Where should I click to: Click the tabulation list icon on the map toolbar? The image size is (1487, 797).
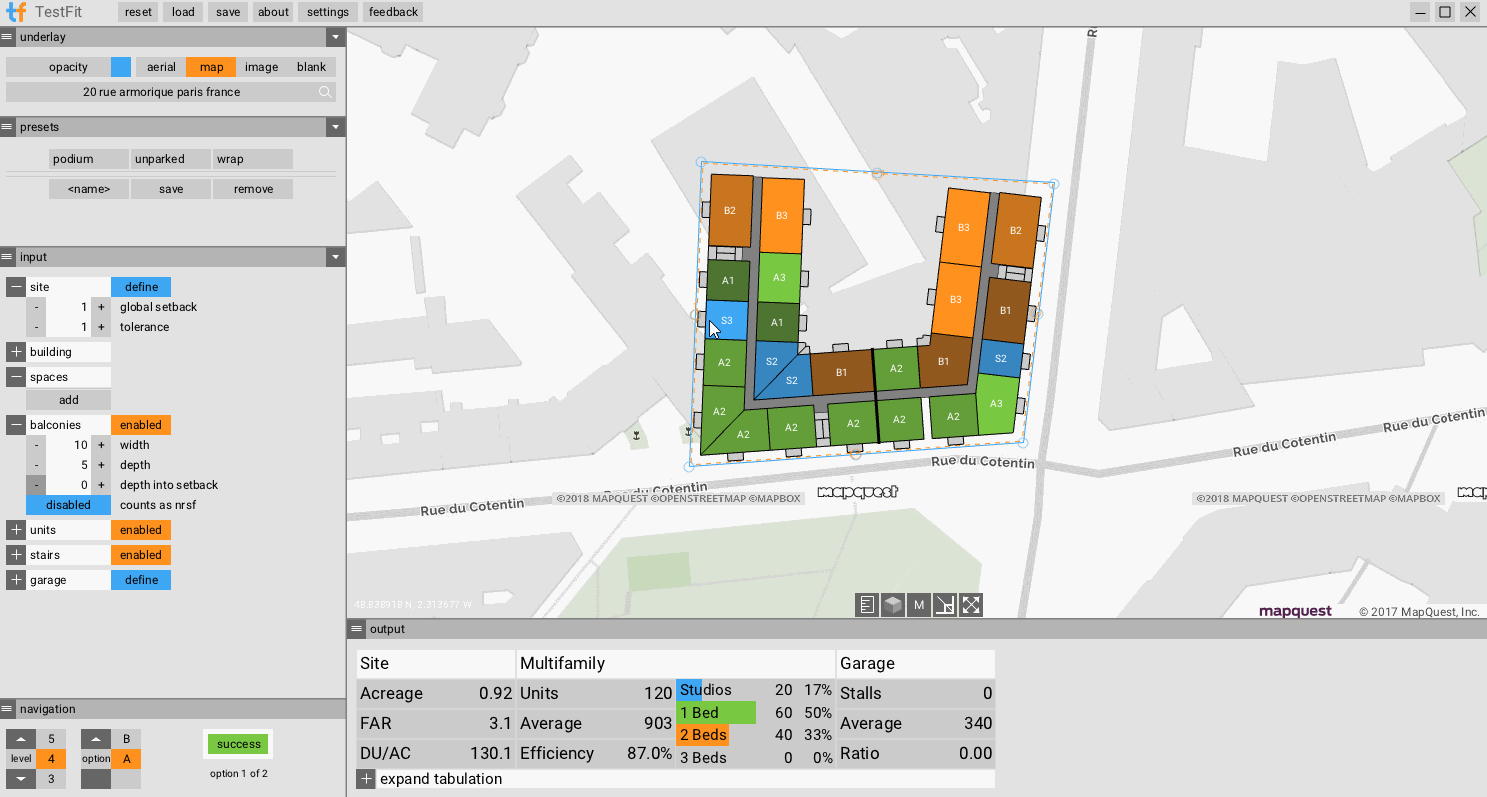pos(865,604)
